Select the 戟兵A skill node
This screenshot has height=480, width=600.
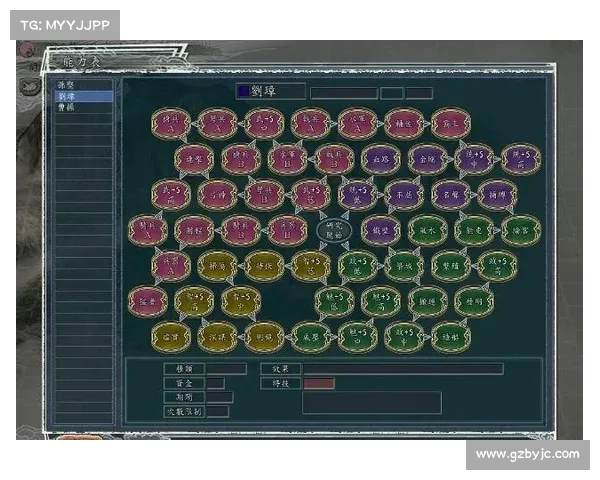click(x=311, y=124)
